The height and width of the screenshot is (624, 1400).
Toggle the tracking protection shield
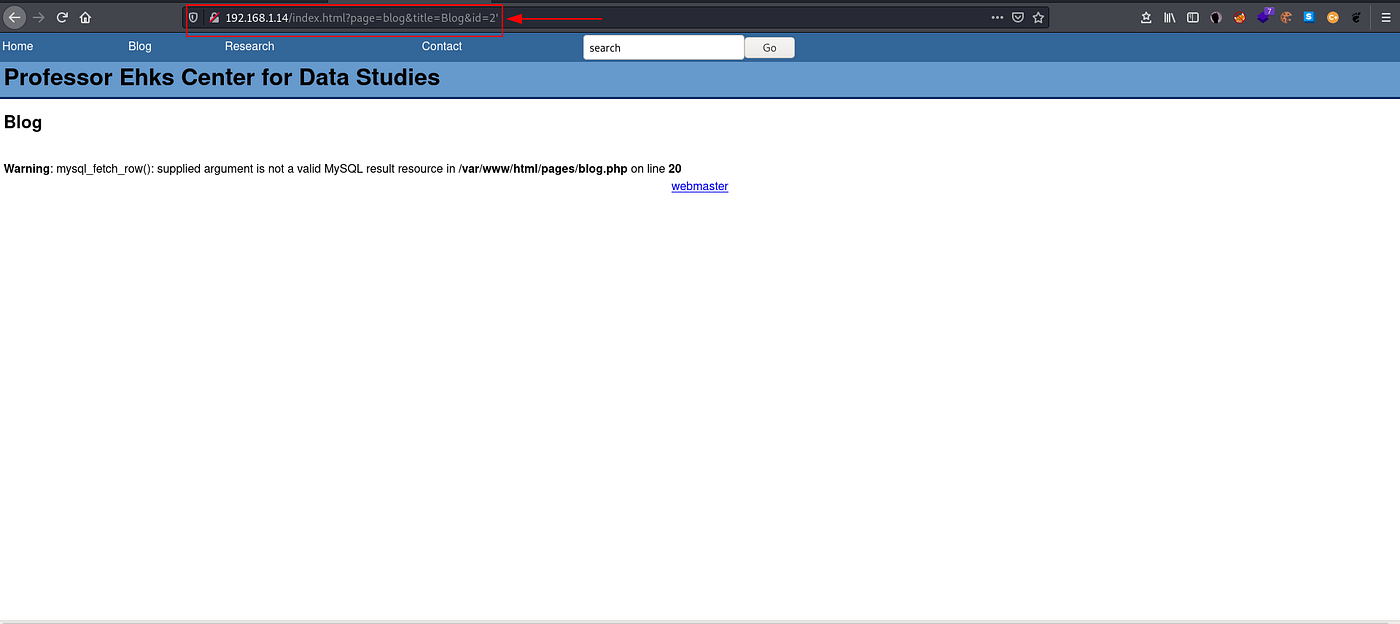pyautogui.click(x=192, y=17)
